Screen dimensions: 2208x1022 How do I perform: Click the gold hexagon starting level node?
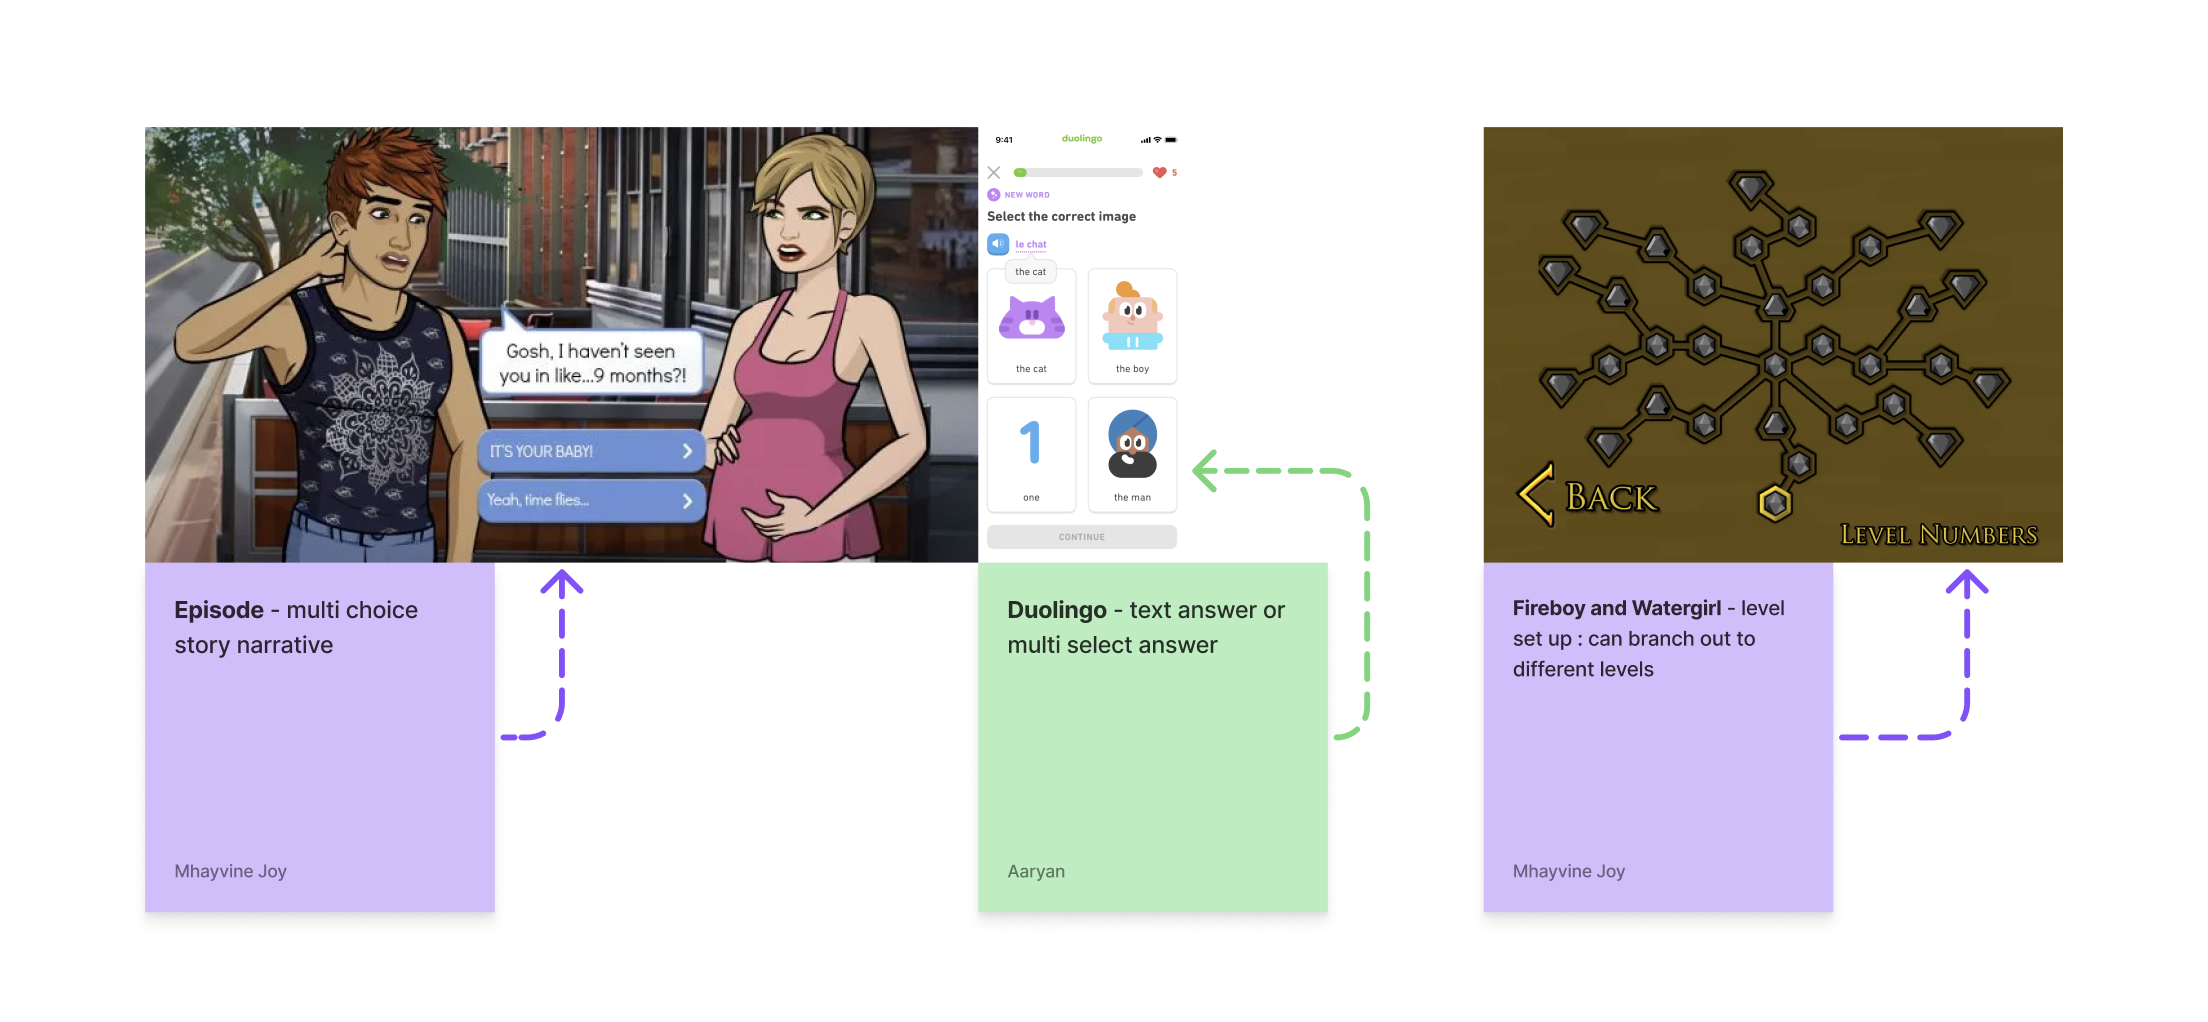click(1775, 503)
